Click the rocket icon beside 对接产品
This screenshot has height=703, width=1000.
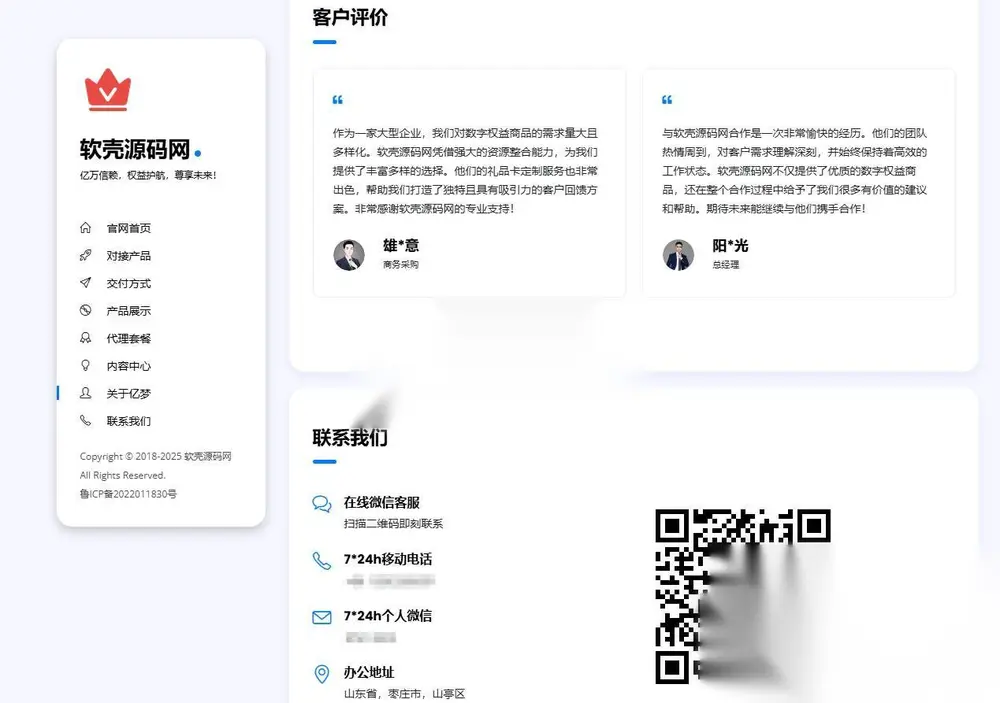click(85, 255)
